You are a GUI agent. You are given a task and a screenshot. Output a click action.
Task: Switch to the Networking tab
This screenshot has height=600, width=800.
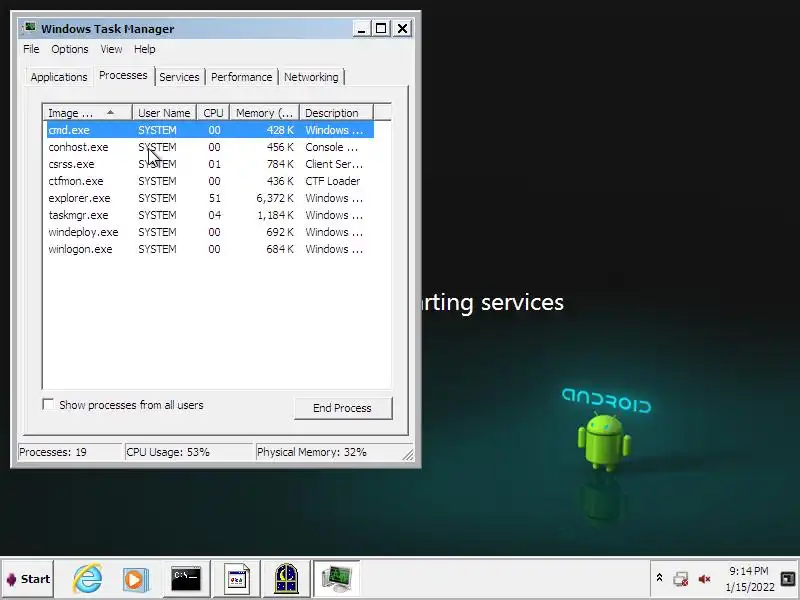pyautogui.click(x=311, y=77)
